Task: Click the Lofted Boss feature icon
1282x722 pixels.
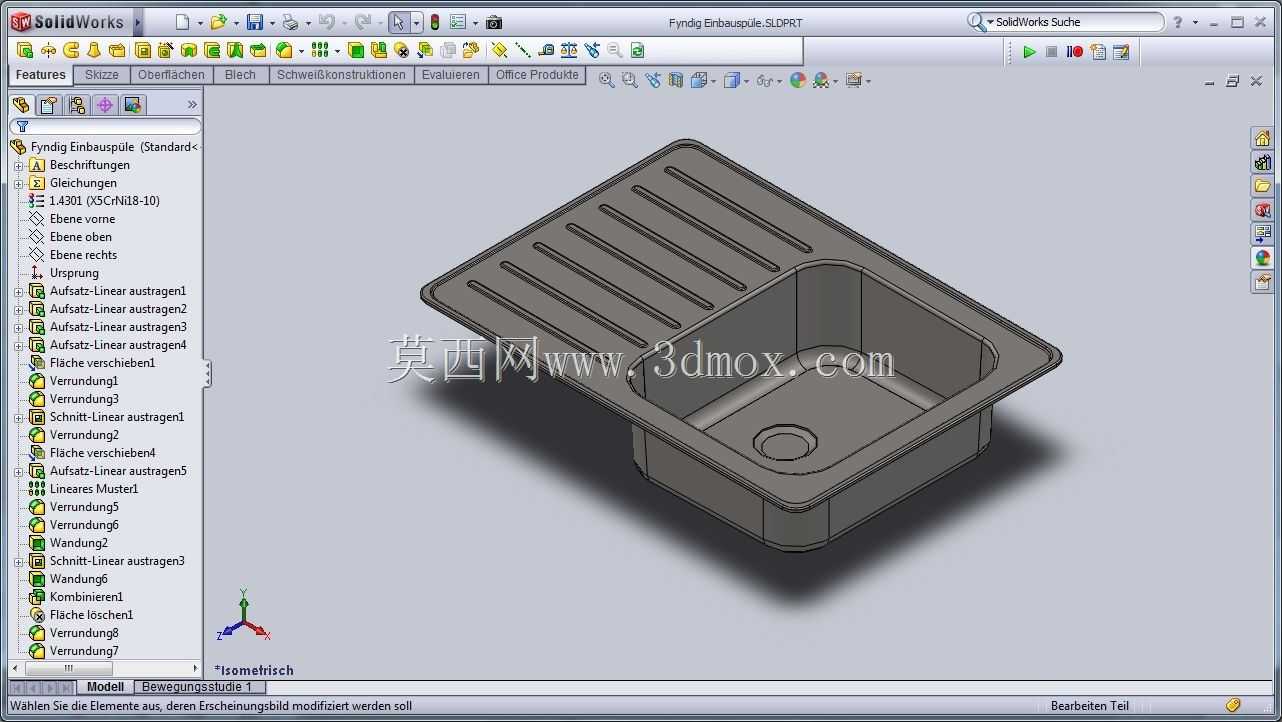Action: [94, 50]
